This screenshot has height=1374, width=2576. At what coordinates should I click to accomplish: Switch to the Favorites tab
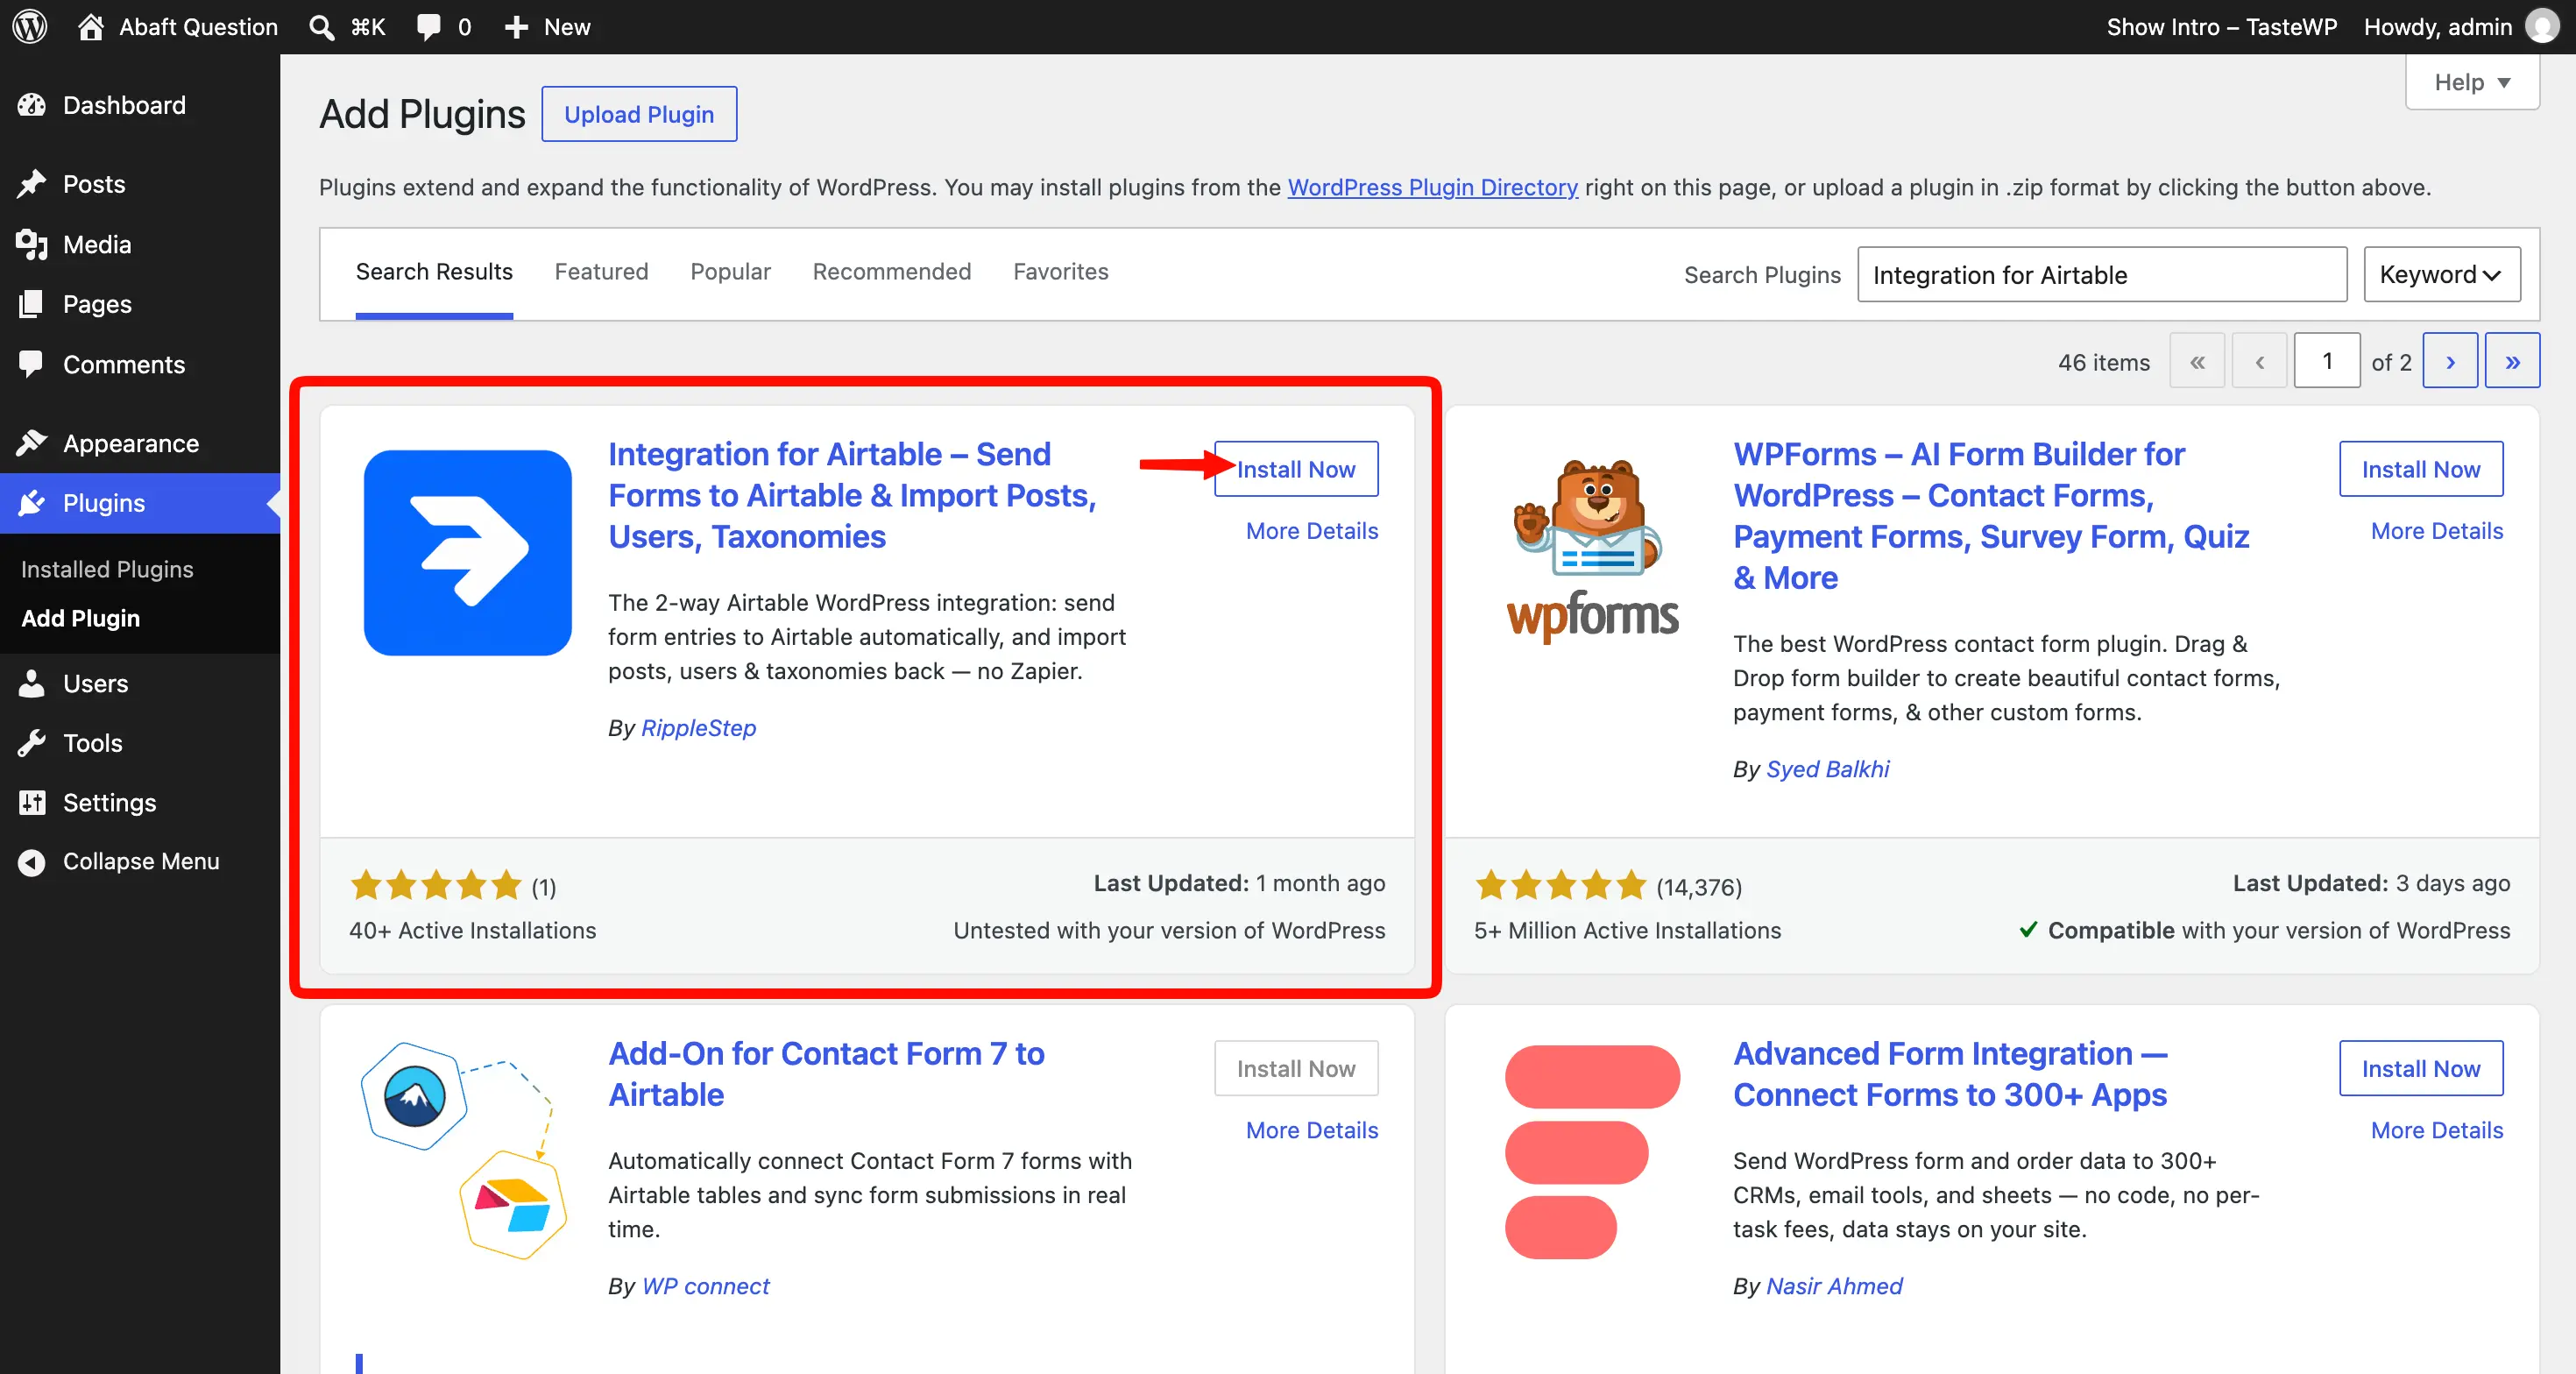click(x=1060, y=272)
